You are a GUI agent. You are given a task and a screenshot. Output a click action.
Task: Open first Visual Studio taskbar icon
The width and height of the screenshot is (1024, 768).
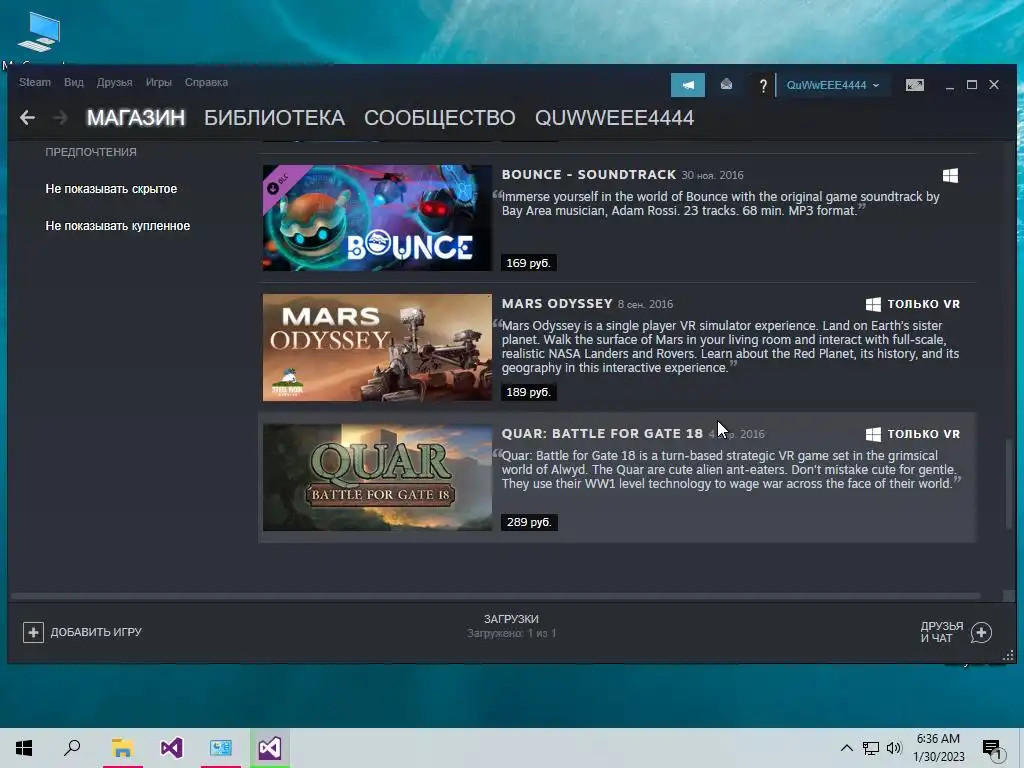coord(171,748)
